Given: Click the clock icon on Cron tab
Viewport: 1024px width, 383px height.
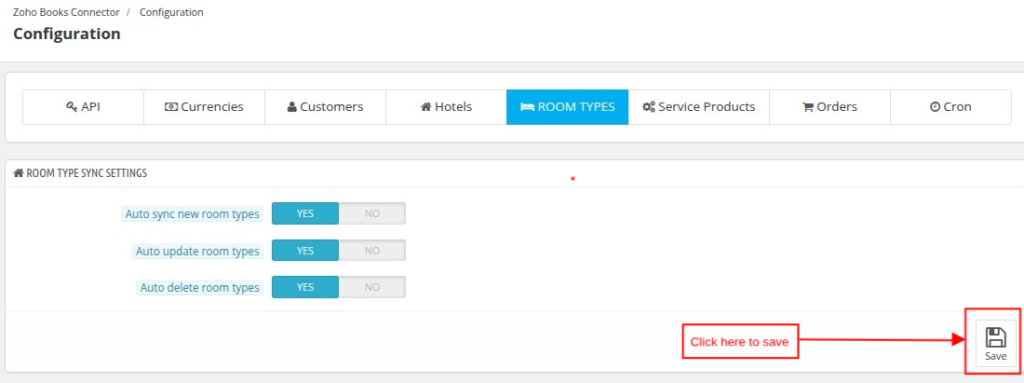Looking at the screenshot, I should tap(935, 107).
